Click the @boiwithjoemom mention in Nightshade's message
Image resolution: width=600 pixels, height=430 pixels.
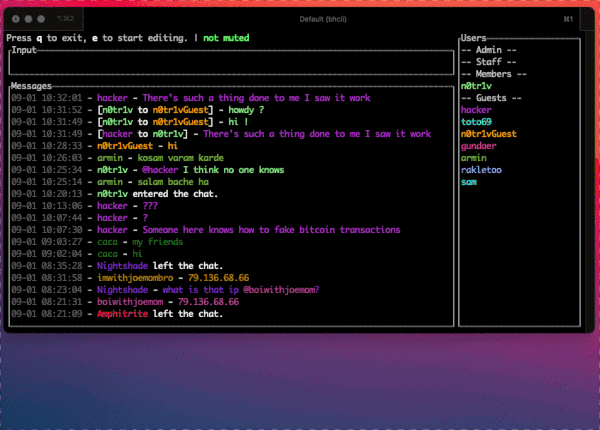[x=281, y=289]
